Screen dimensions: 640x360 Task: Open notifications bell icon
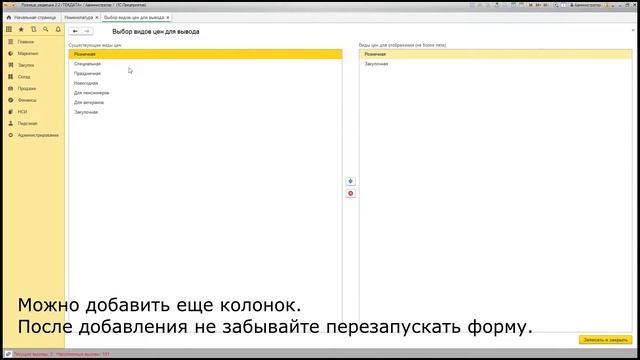[x=58, y=29]
